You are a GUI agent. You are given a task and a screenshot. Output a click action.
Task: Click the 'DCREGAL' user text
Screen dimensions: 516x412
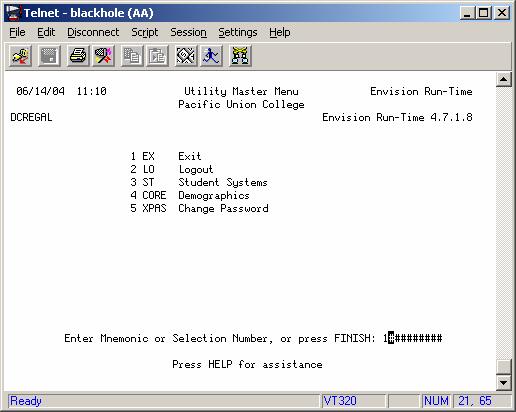click(31, 117)
